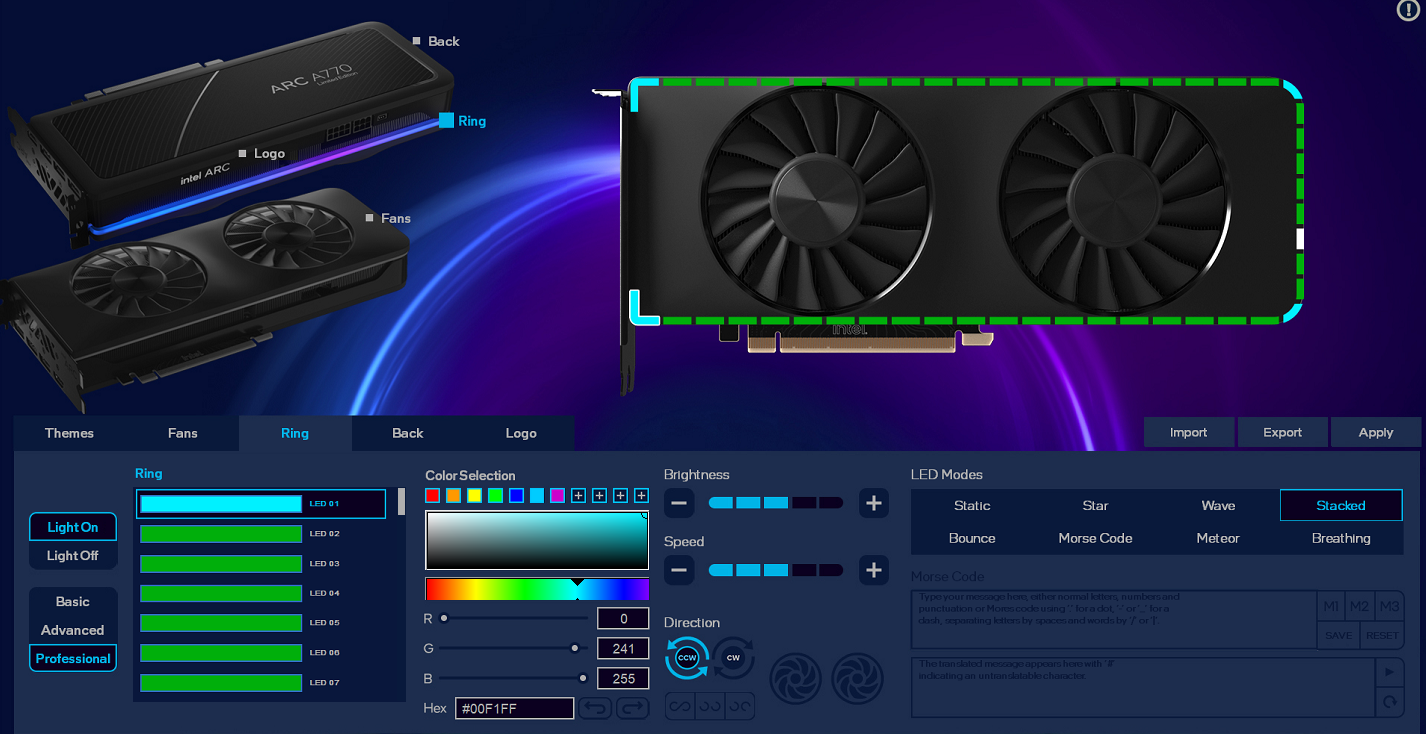
Task: Decrease Speed with the minus button
Action: tap(679, 570)
